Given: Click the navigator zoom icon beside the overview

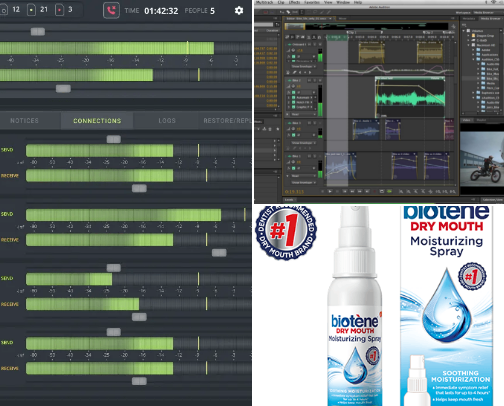Looking at the screenshot, I should point(453,26).
